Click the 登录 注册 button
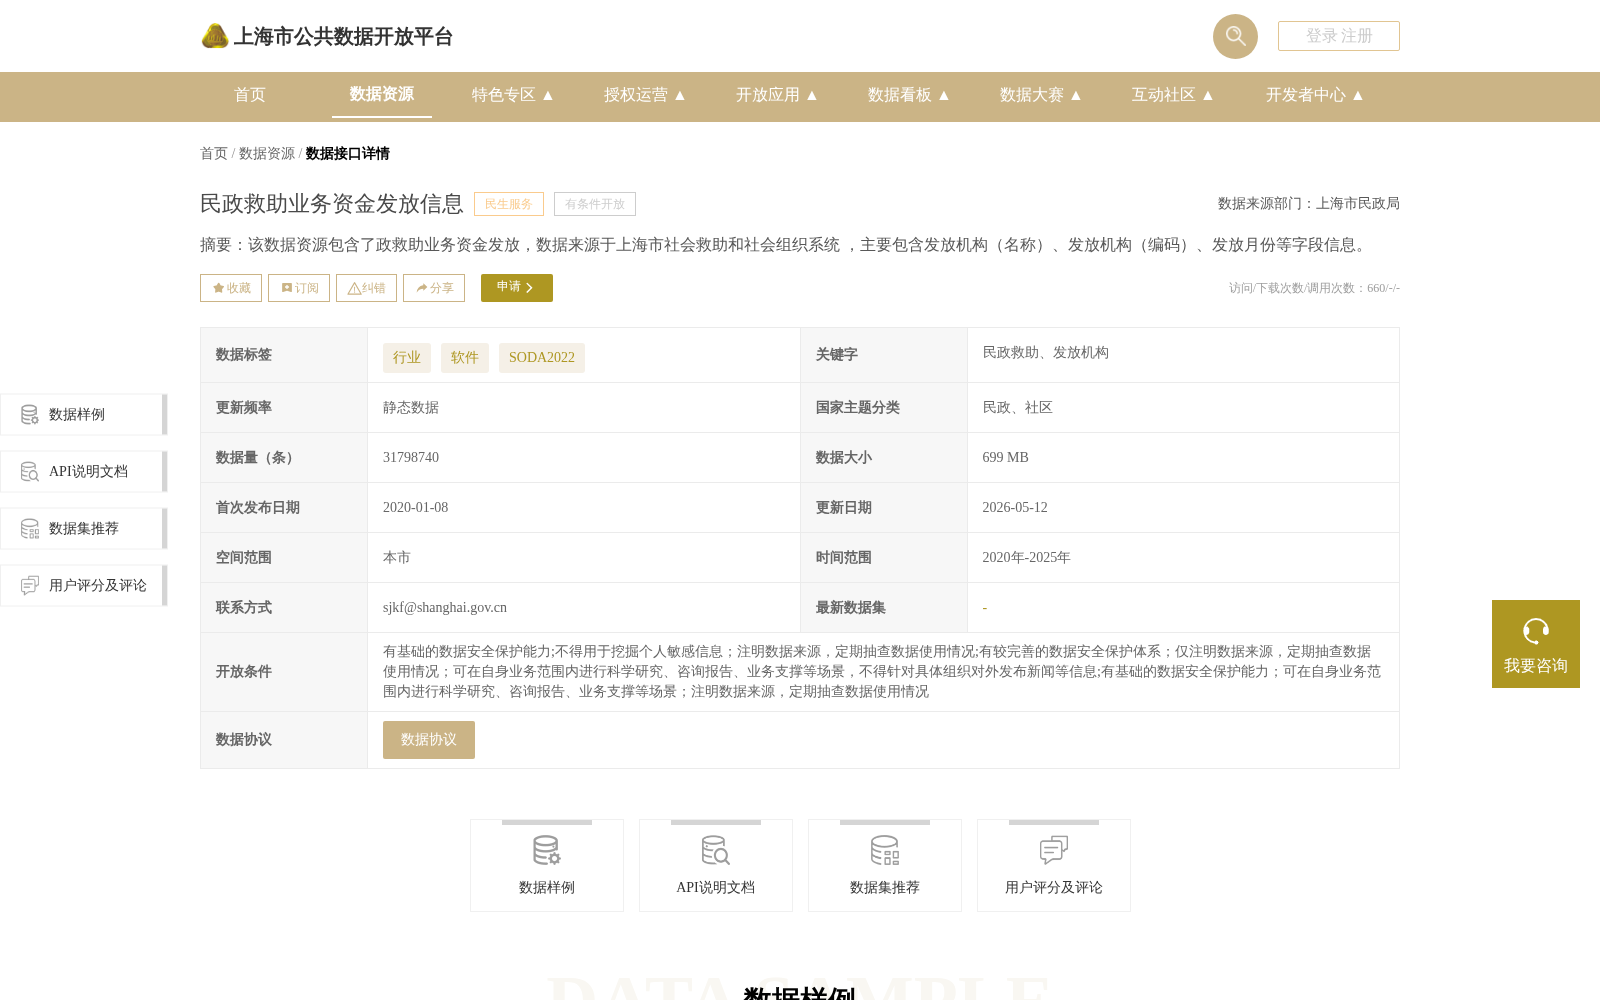 (1339, 36)
